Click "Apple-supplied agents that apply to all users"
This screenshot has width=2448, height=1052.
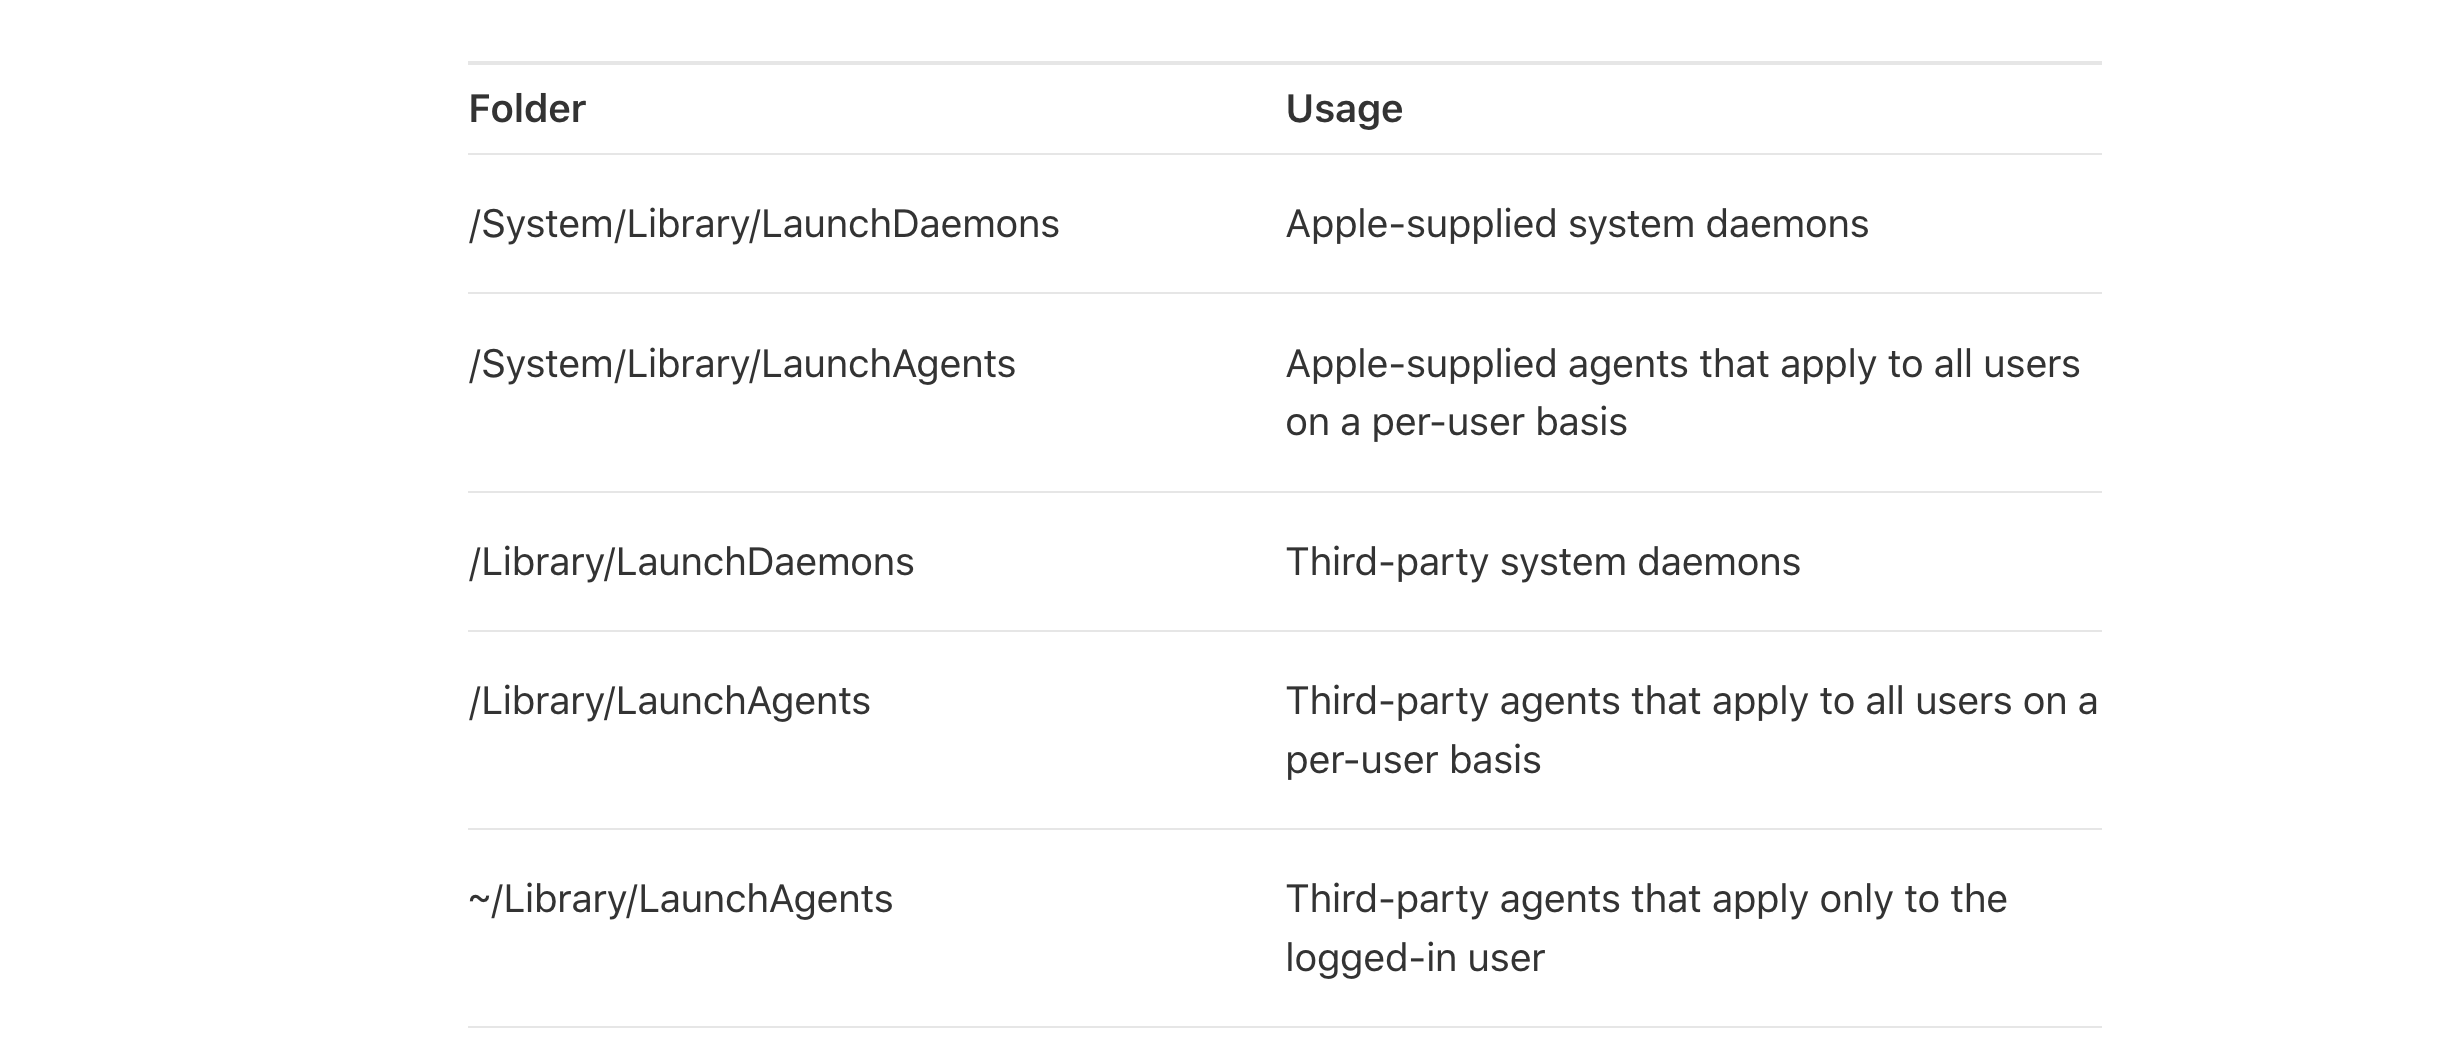pyautogui.click(x=1682, y=364)
